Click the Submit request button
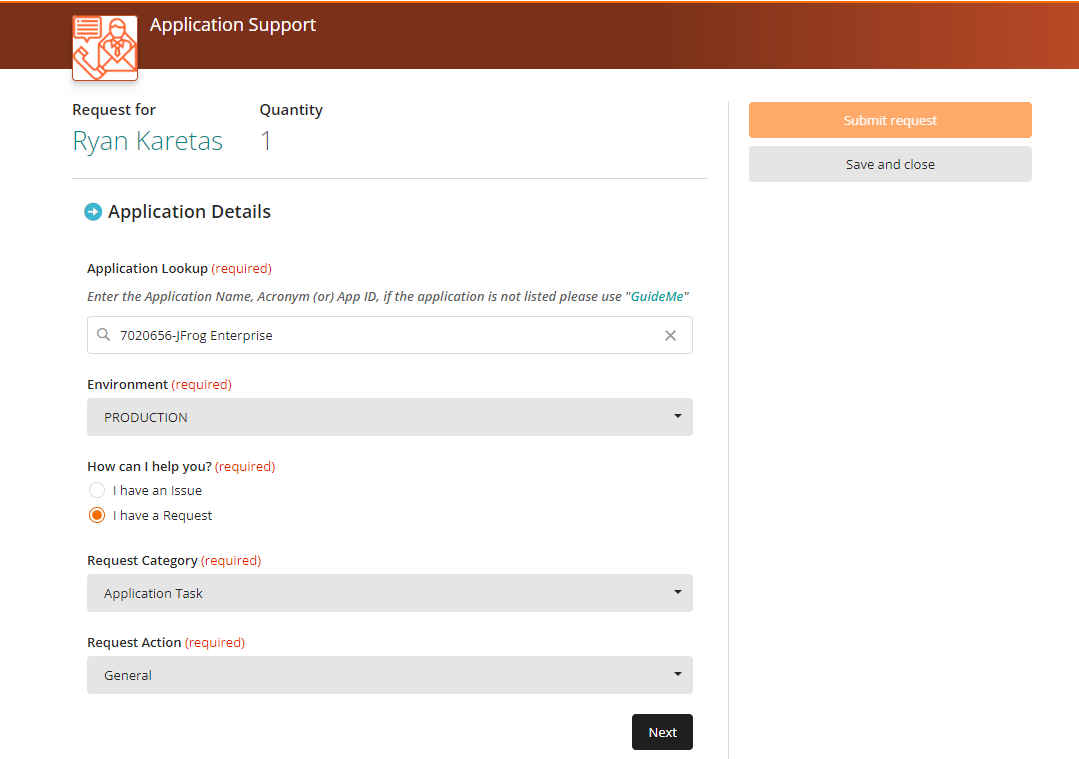This screenshot has height=759, width=1079. pyautogui.click(x=890, y=120)
